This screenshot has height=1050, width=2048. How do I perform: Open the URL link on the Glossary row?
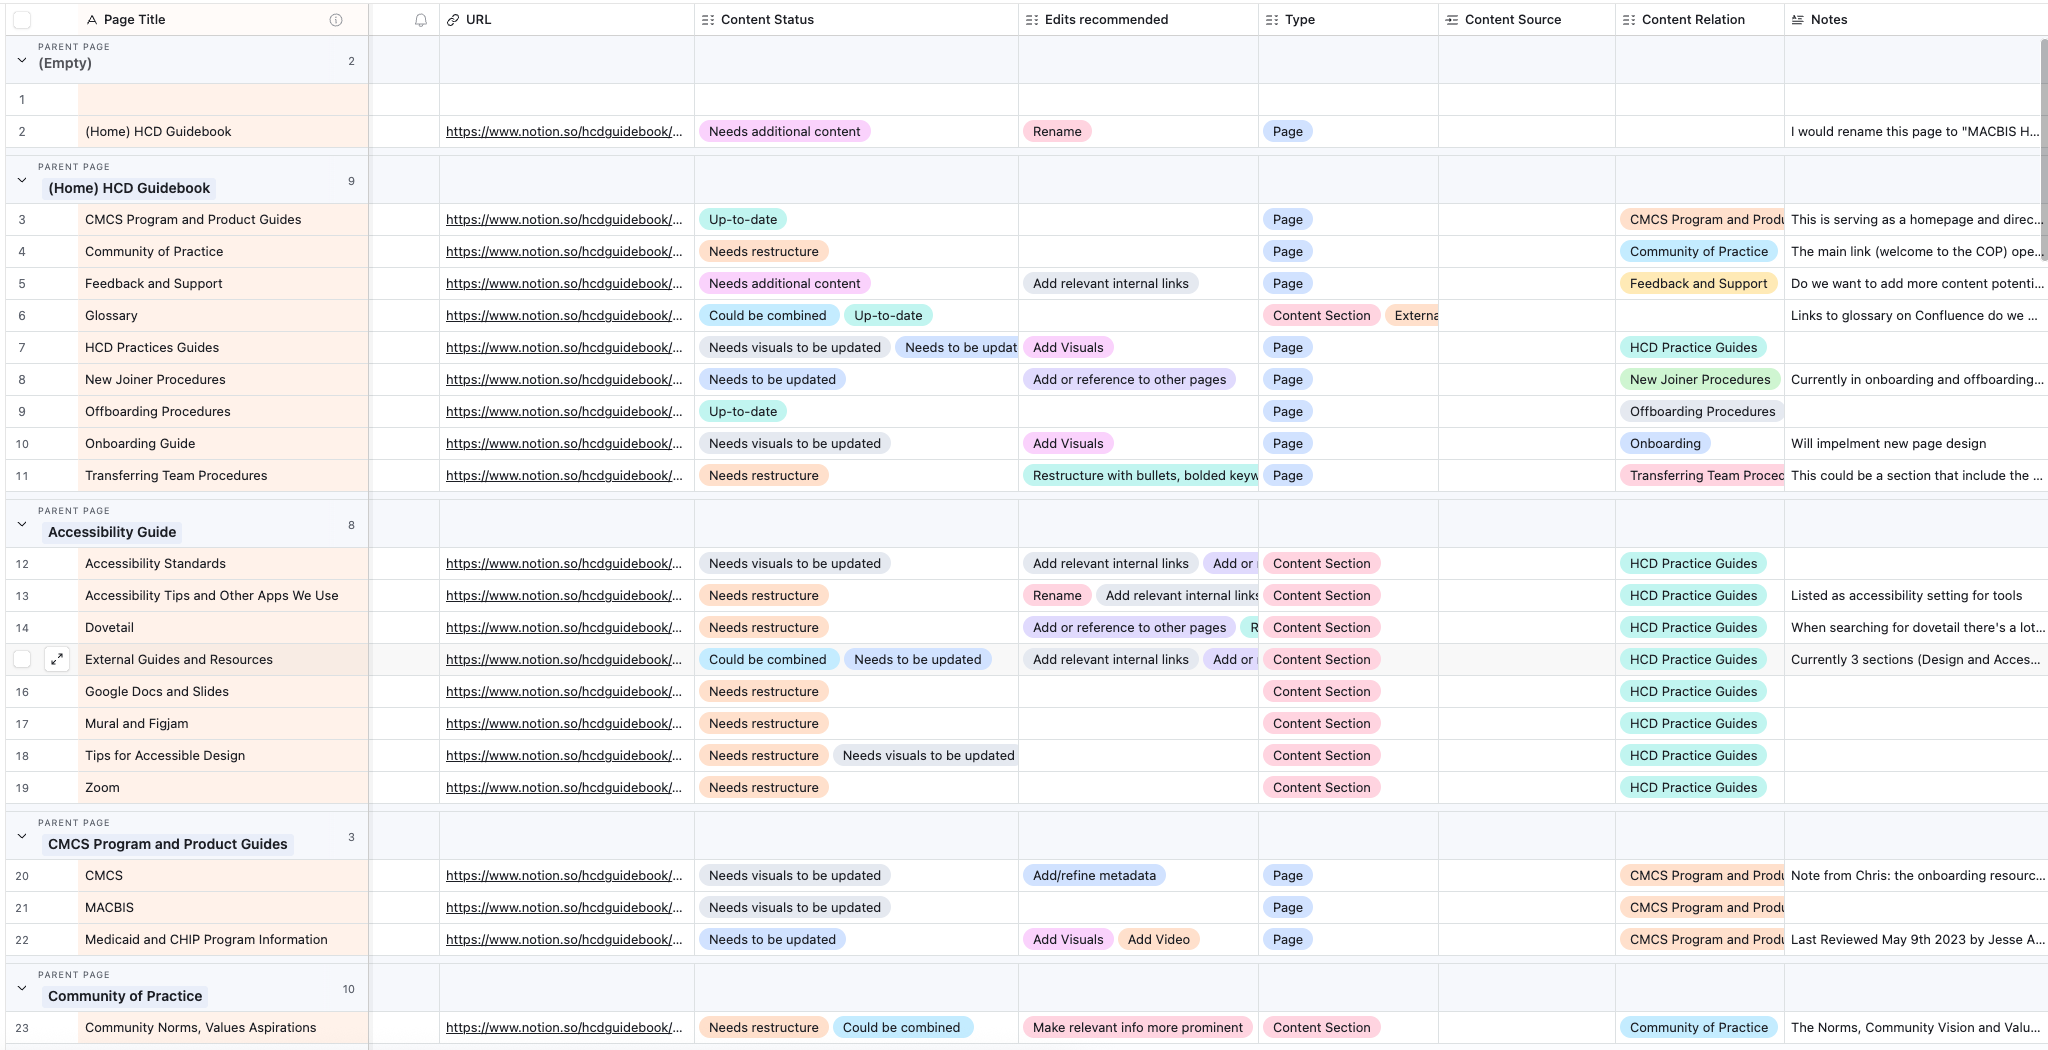point(564,315)
